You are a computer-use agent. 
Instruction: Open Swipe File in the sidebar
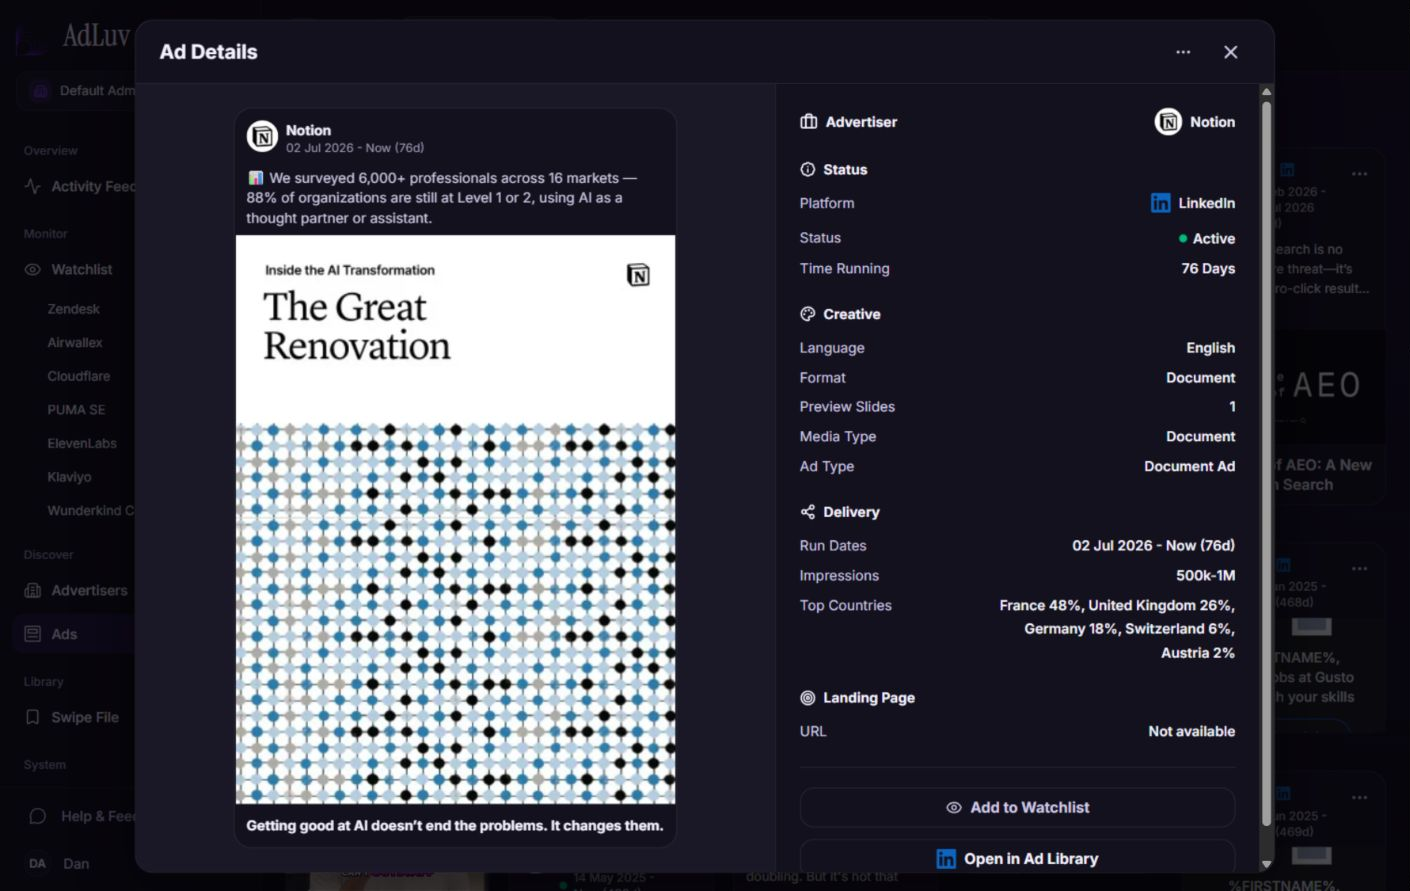pos(76,717)
